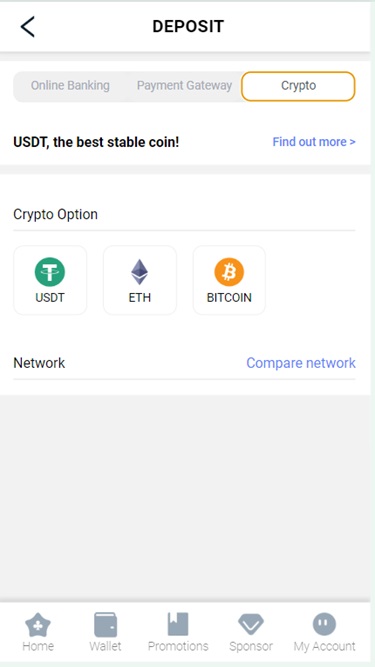Screen dimensions: 375x667
Task: Open the Wallet icon in bottom bar
Action: tap(105, 624)
